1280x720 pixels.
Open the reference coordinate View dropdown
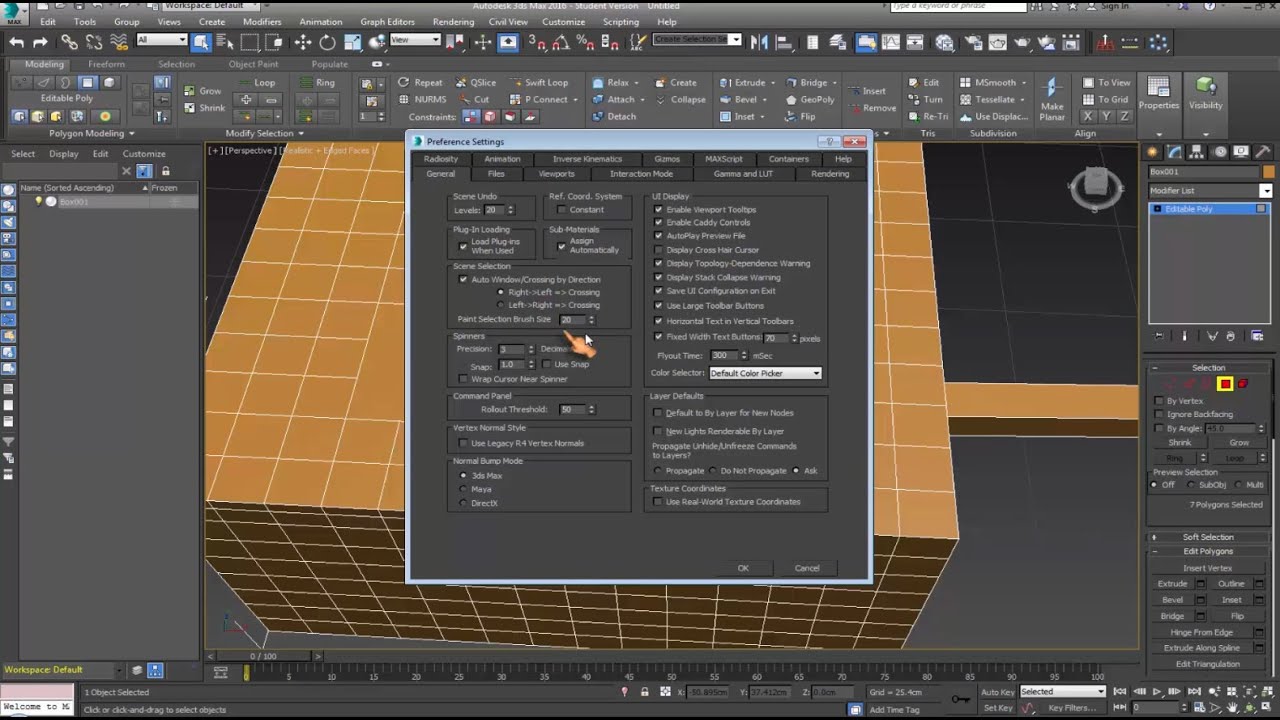(415, 40)
